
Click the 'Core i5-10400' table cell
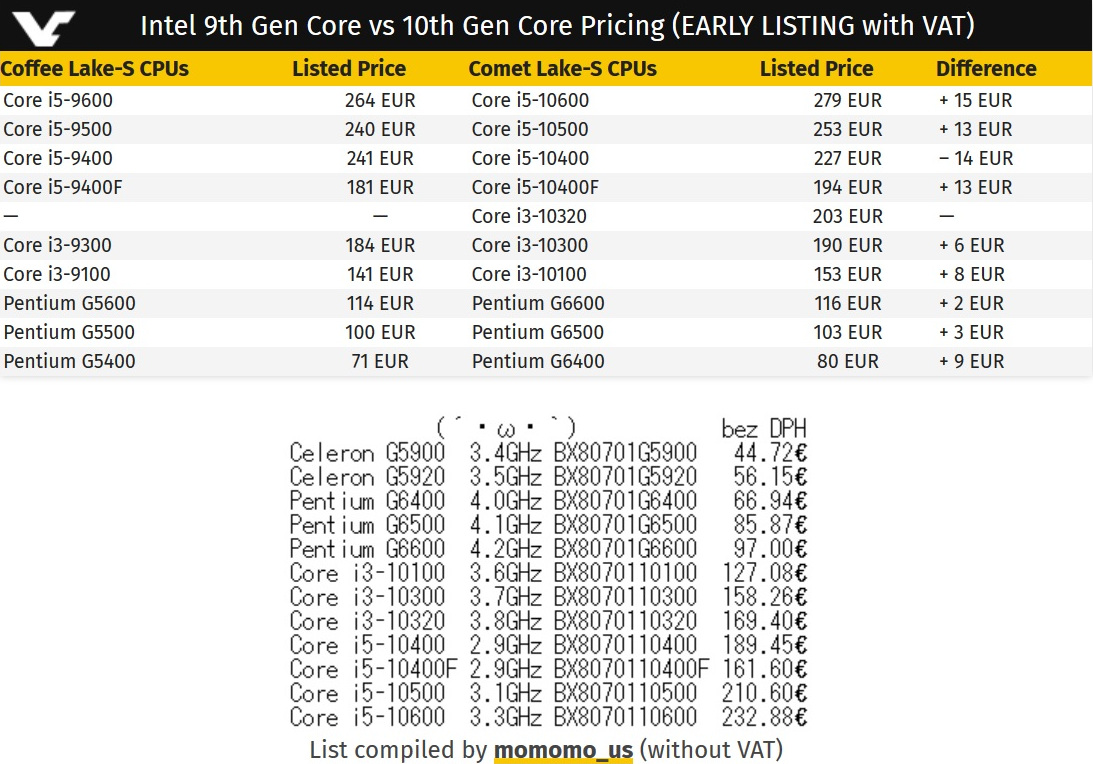point(530,158)
